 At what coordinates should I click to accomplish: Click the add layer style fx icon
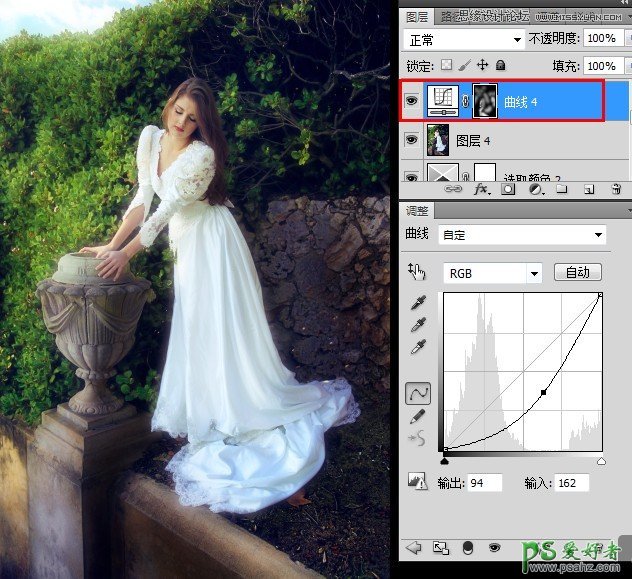pos(481,188)
